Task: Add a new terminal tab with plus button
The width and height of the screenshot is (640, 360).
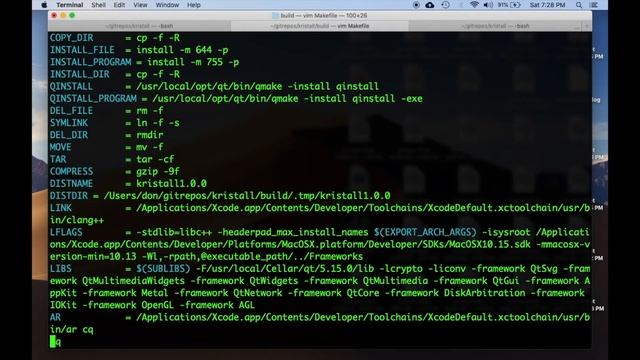Action: coord(587,26)
